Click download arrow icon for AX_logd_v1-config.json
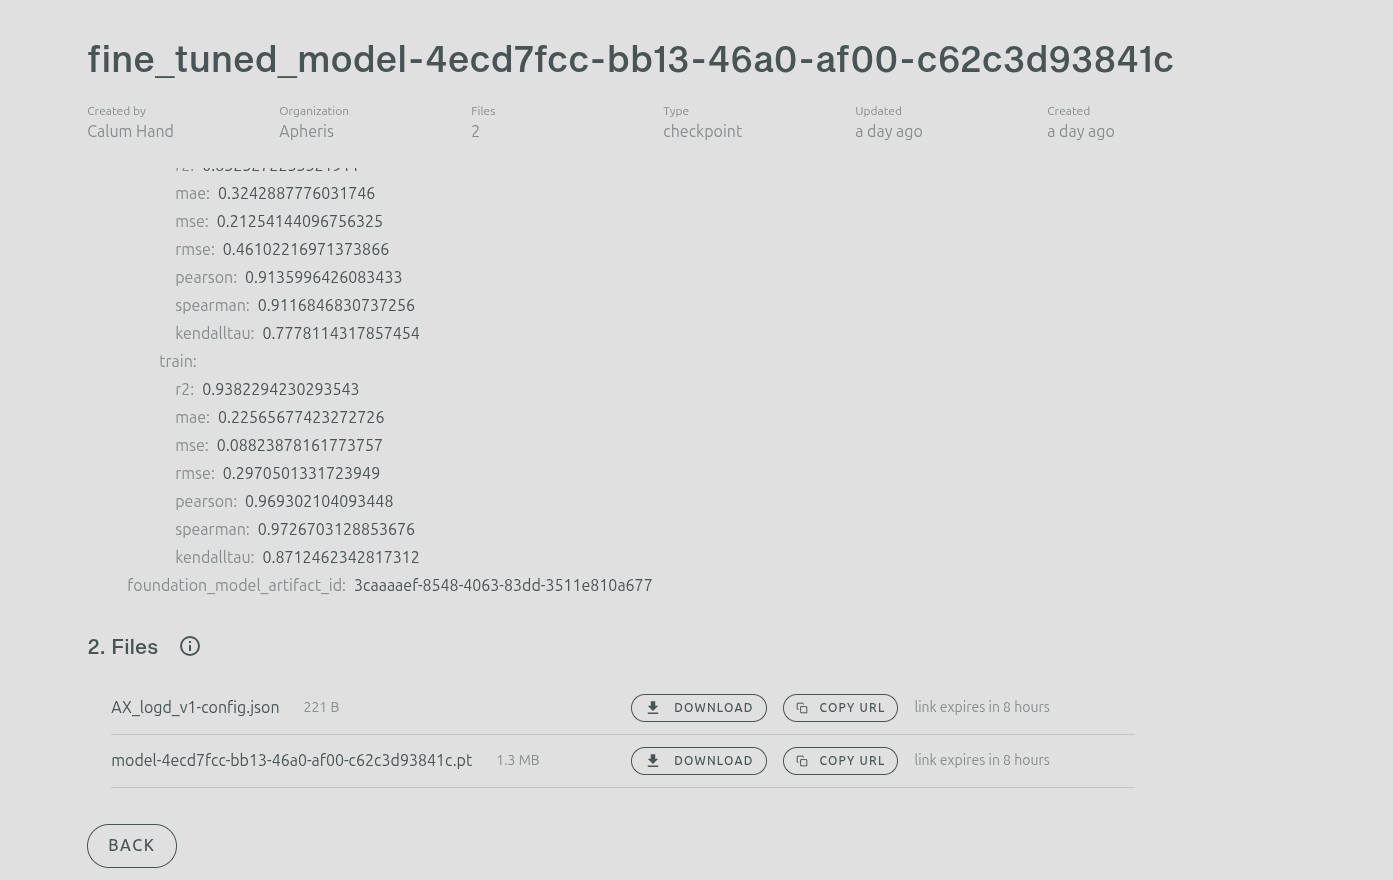This screenshot has width=1393, height=880. [653, 708]
